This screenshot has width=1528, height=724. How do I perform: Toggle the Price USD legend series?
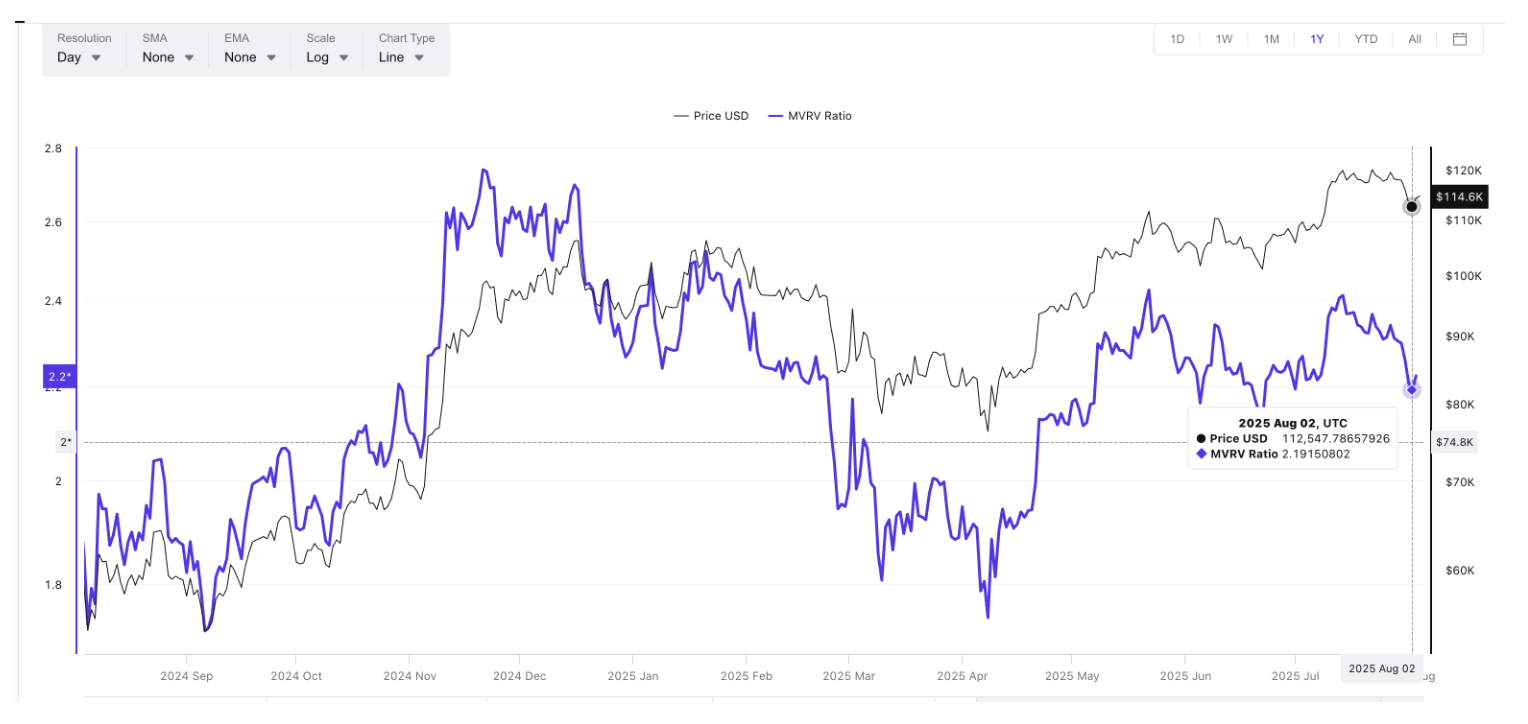point(711,116)
